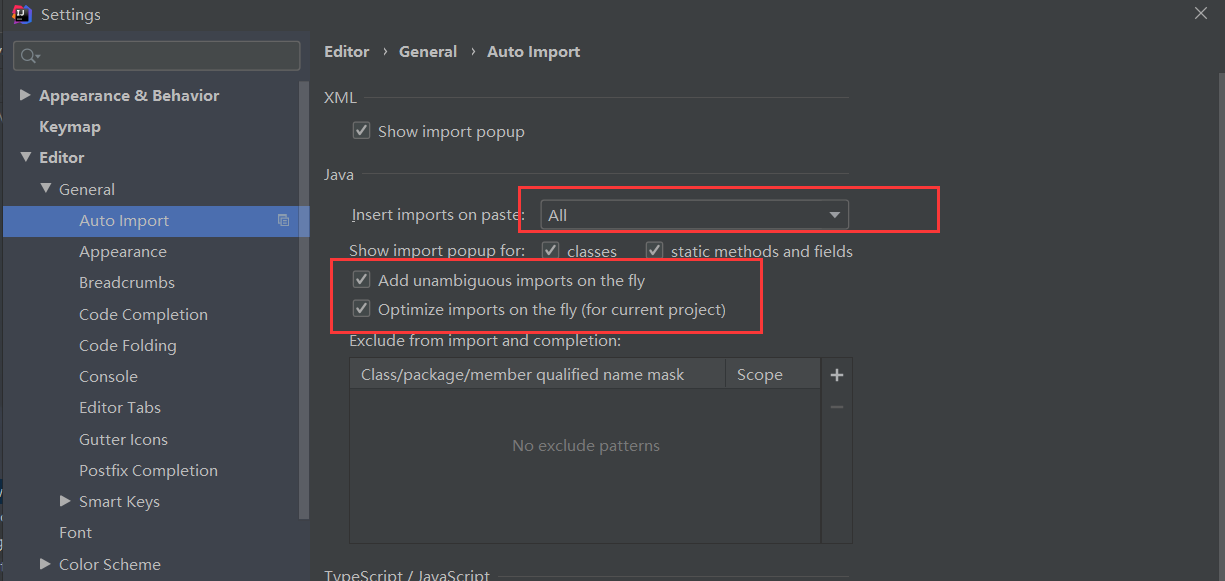The height and width of the screenshot is (581, 1225).
Task: Toggle import popup for classes checkbox
Action: [x=550, y=250]
